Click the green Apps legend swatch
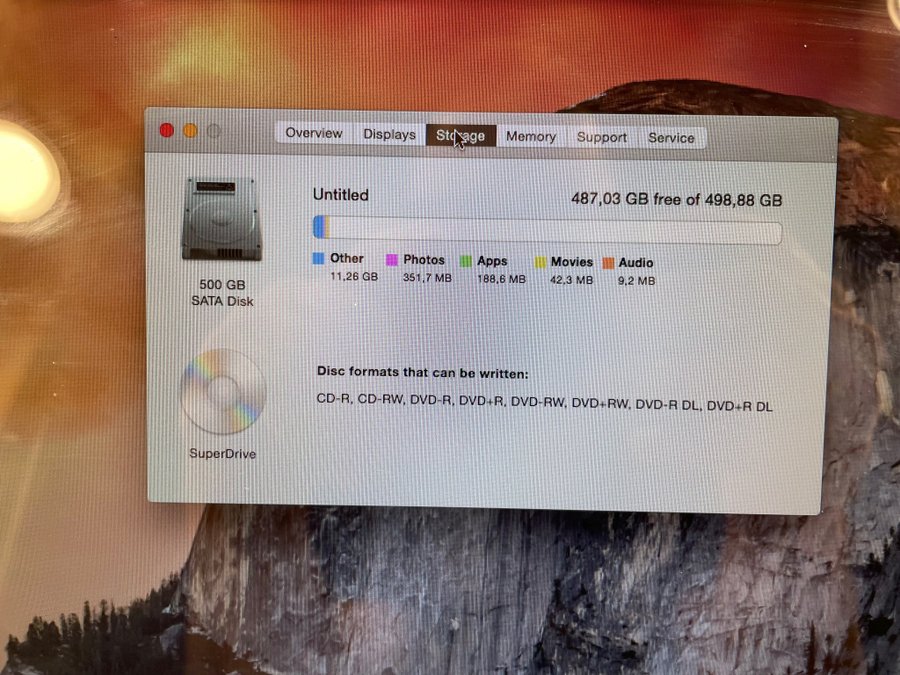This screenshot has width=900, height=675. [465, 261]
